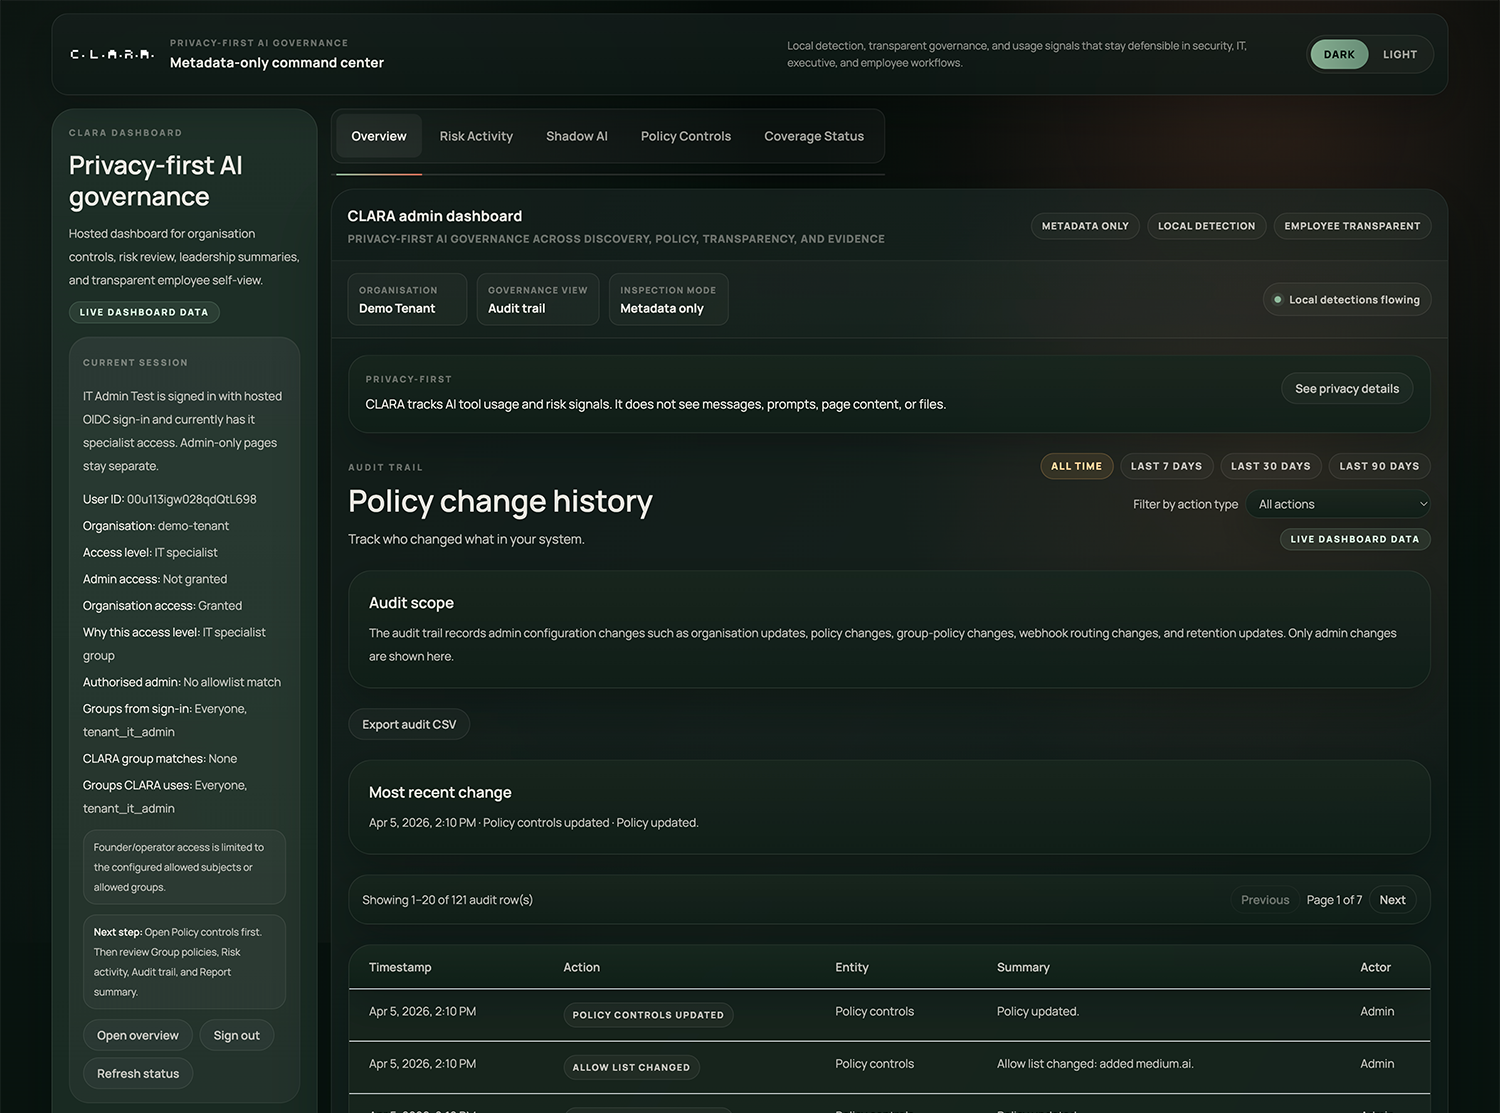Open the All actions filter dropdown
Image resolution: width=1500 pixels, height=1113 pixels.
click(1338, 504)
